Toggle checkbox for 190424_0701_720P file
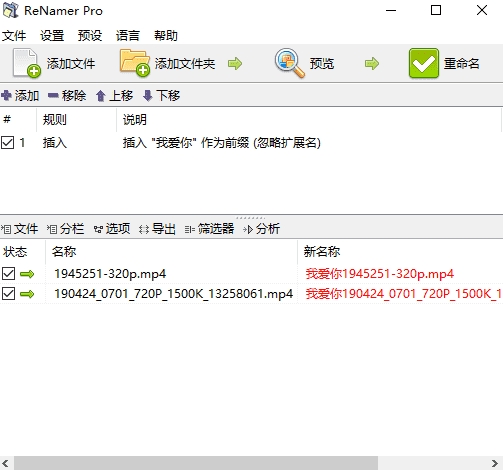This screenshot has height=470, width=503. pos(8,294)
